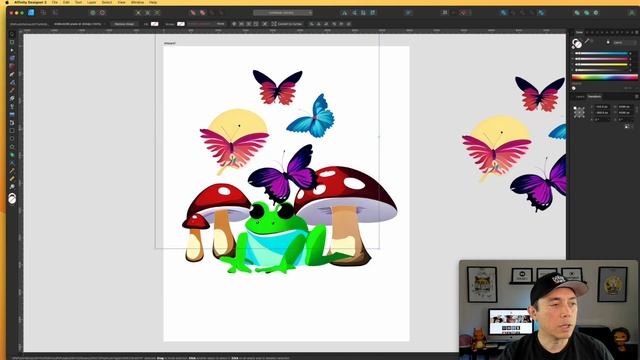Adjust the magenta color slider

point(601,59)
